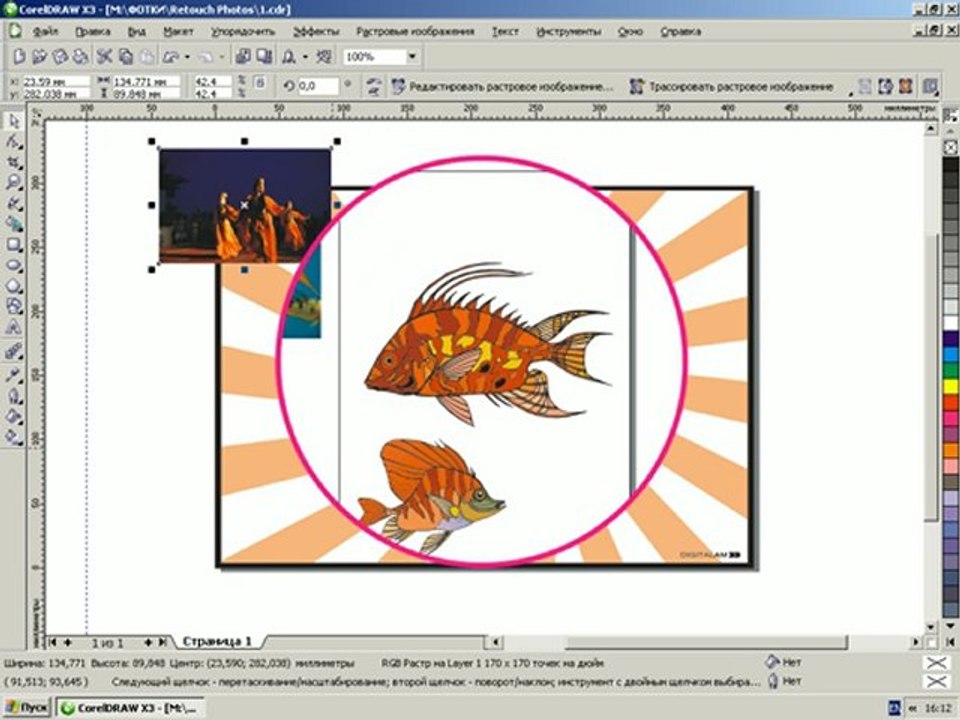Screen dimensions: 960x720
Task: Open the Outline tool flyout
Action: coord(13,397)
